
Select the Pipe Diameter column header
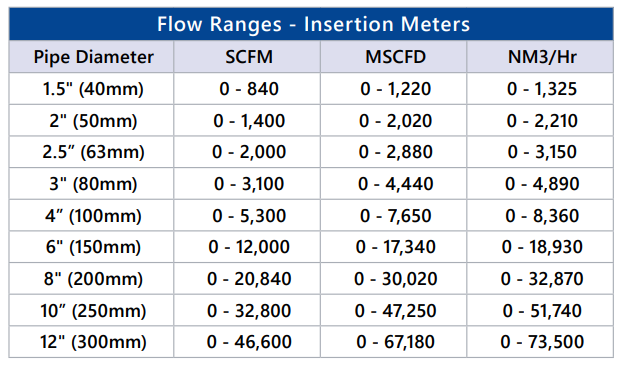pos(93,57)
